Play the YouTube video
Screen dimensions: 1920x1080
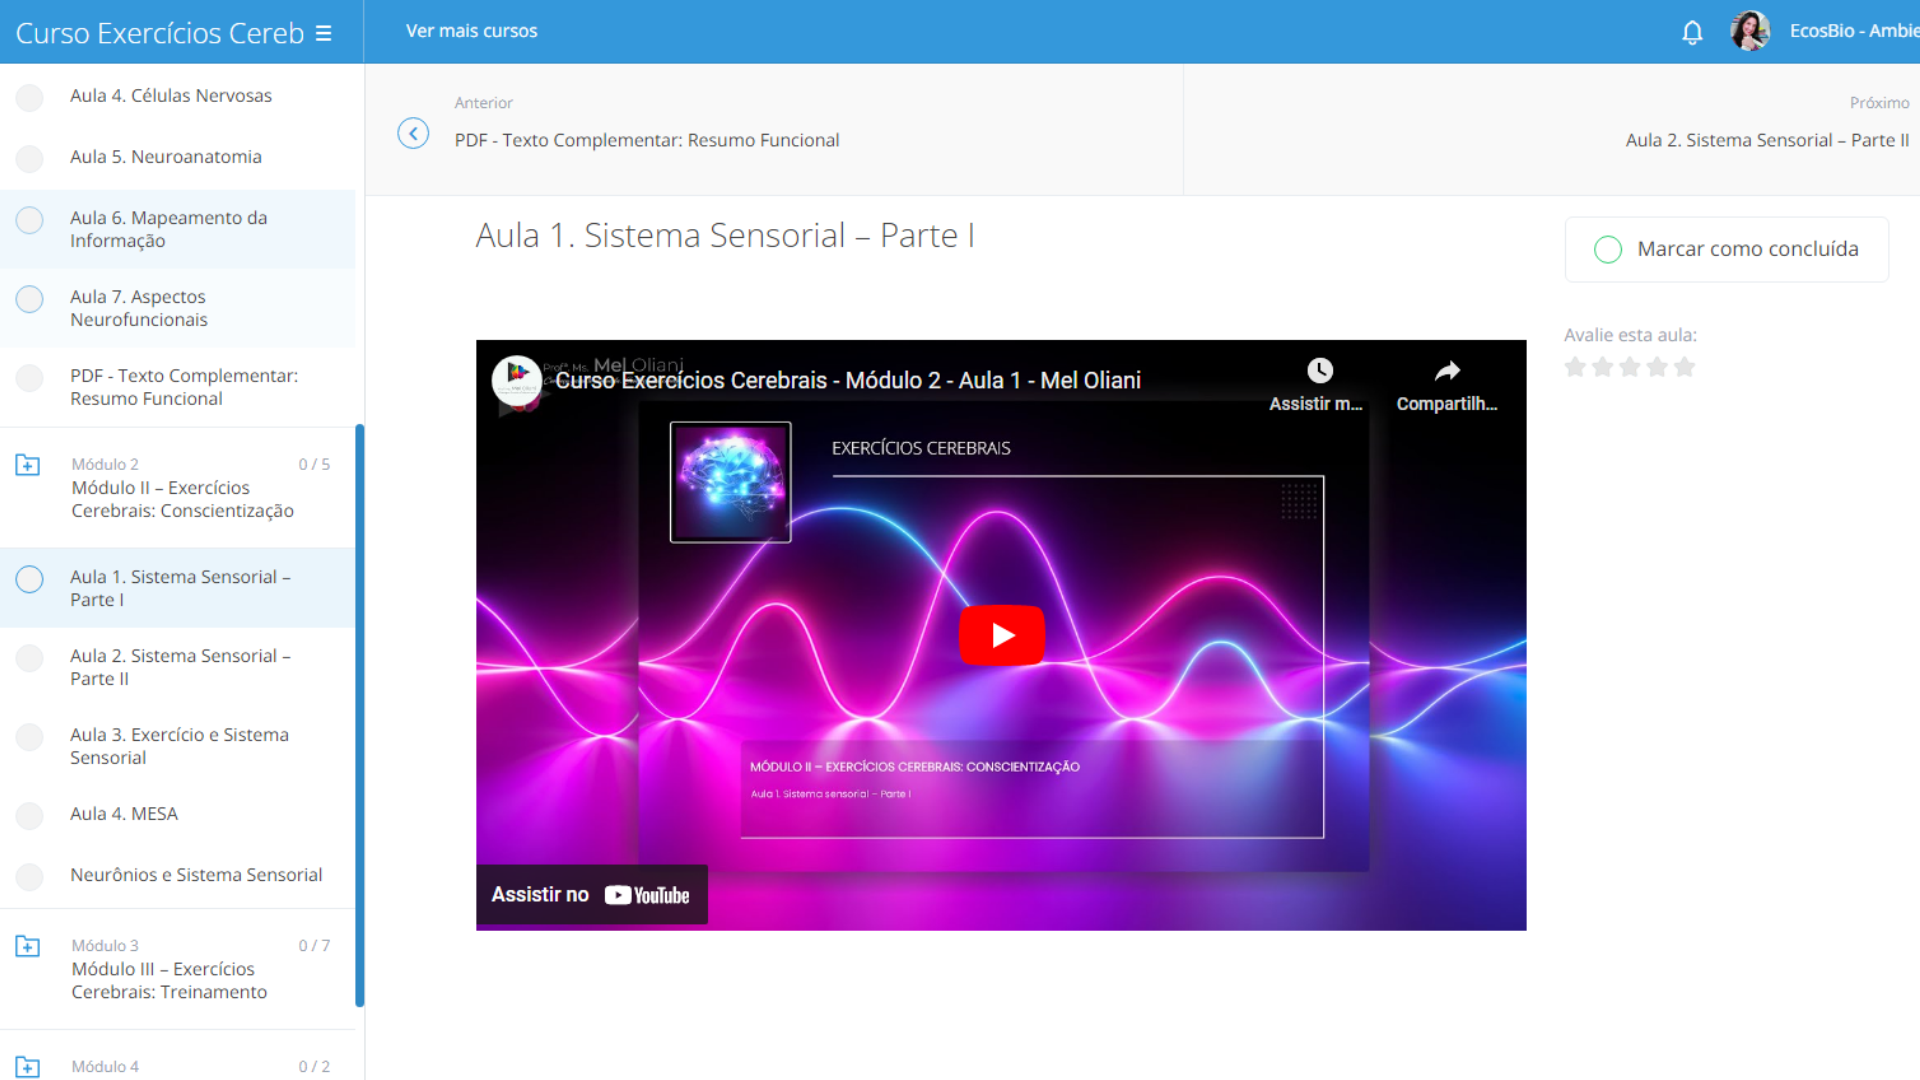(1002, 635)
